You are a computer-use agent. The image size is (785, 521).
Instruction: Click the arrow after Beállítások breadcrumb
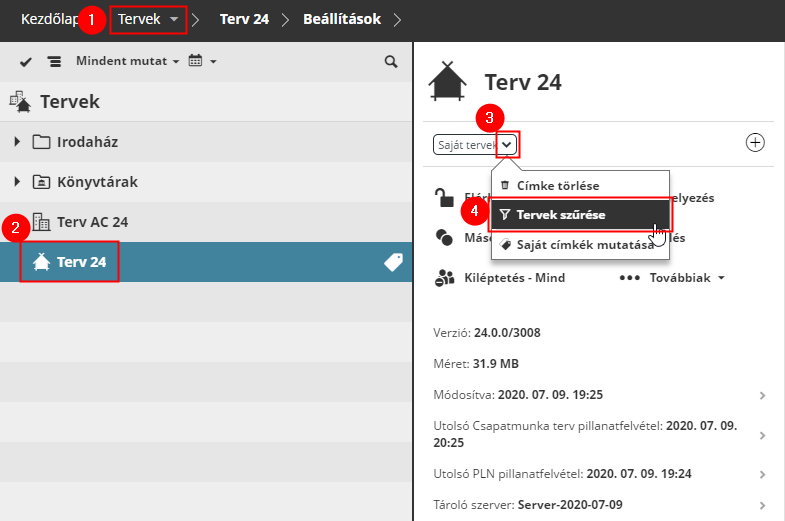pos(398,20)
